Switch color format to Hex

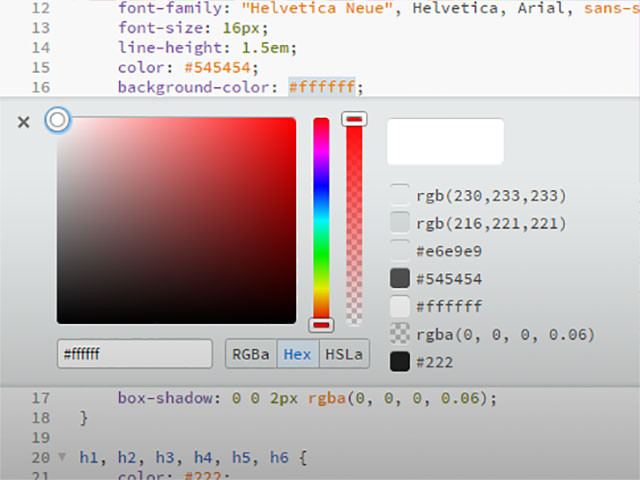[298, 354]
